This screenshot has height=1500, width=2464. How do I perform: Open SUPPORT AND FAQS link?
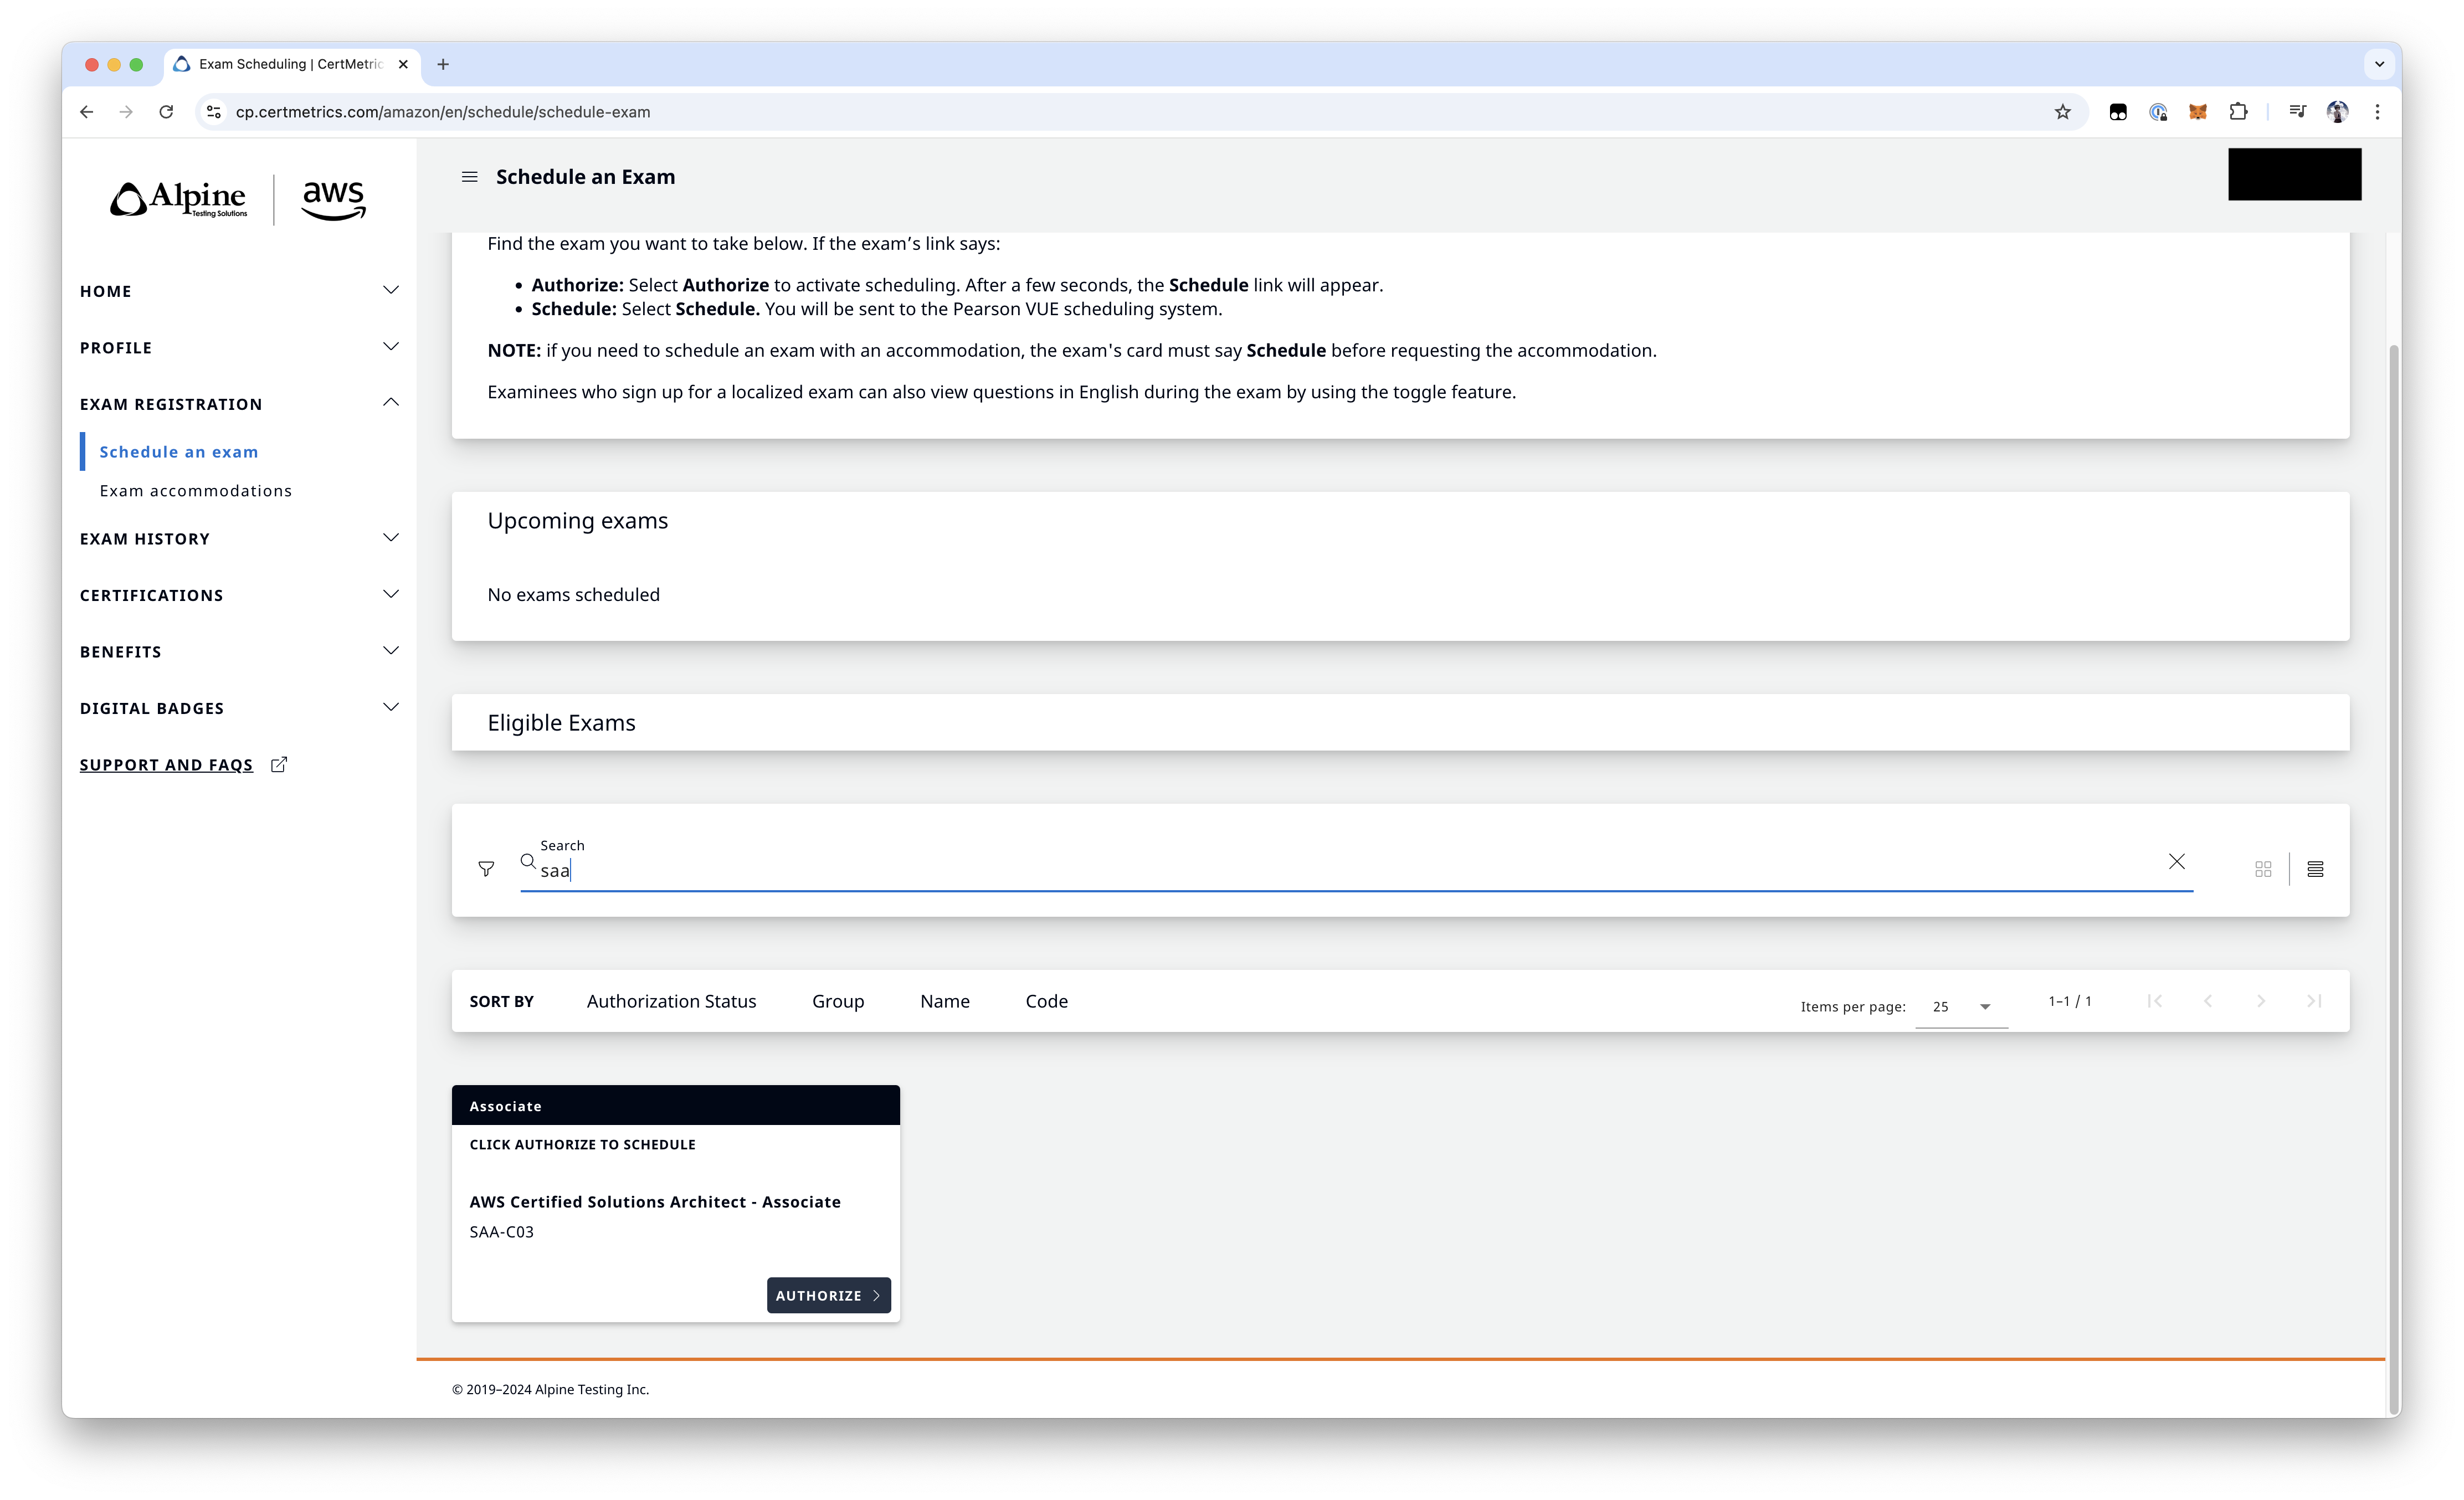[166, 765]
